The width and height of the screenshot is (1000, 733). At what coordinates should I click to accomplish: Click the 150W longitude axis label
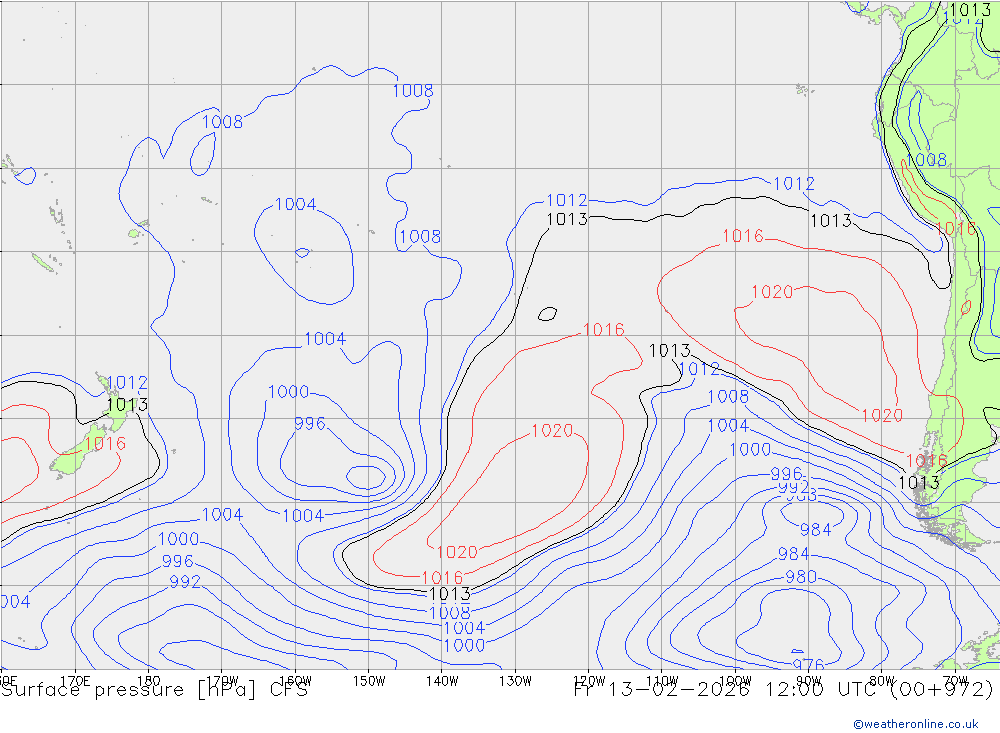[x=369, y=681]
